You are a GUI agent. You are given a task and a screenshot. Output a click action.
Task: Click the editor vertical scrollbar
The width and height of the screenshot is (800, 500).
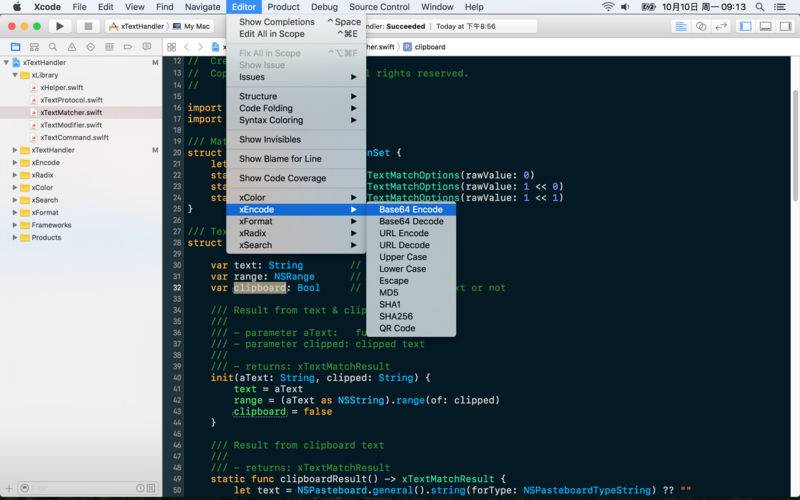(x=795, y=145)
